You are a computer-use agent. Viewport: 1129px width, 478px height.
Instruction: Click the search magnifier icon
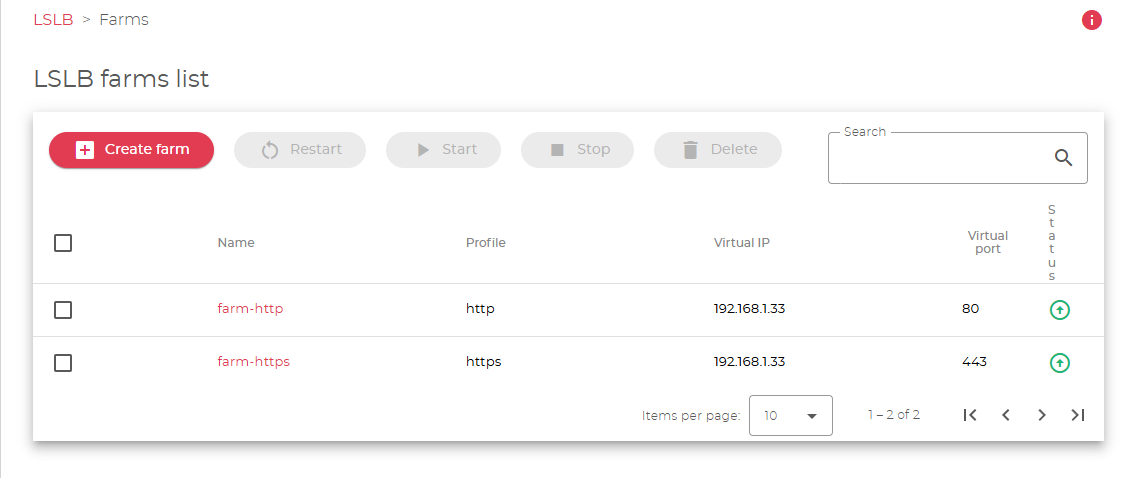pos(1063,157)
